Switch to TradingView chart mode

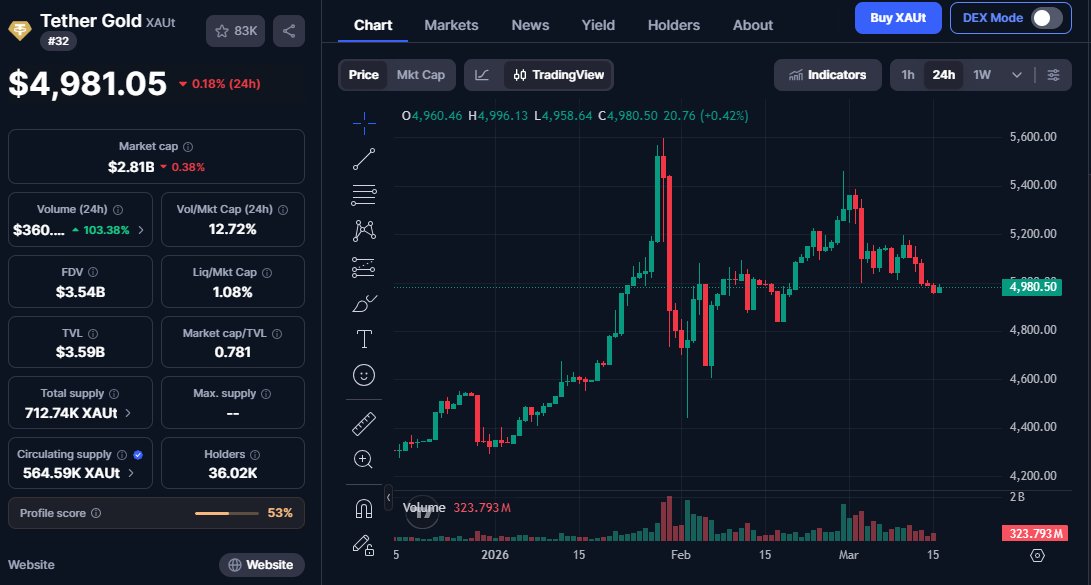[559, 75]
